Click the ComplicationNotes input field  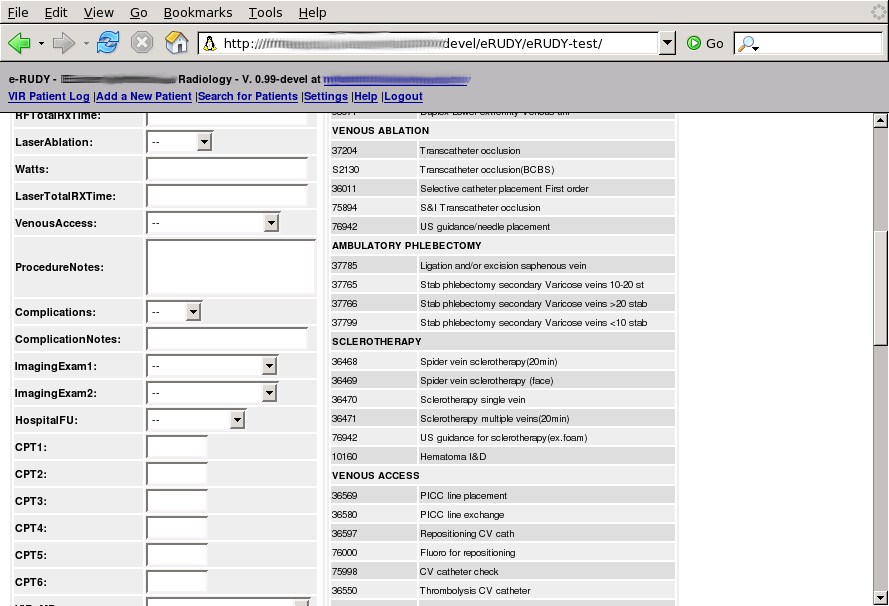[x=227, y=339]
